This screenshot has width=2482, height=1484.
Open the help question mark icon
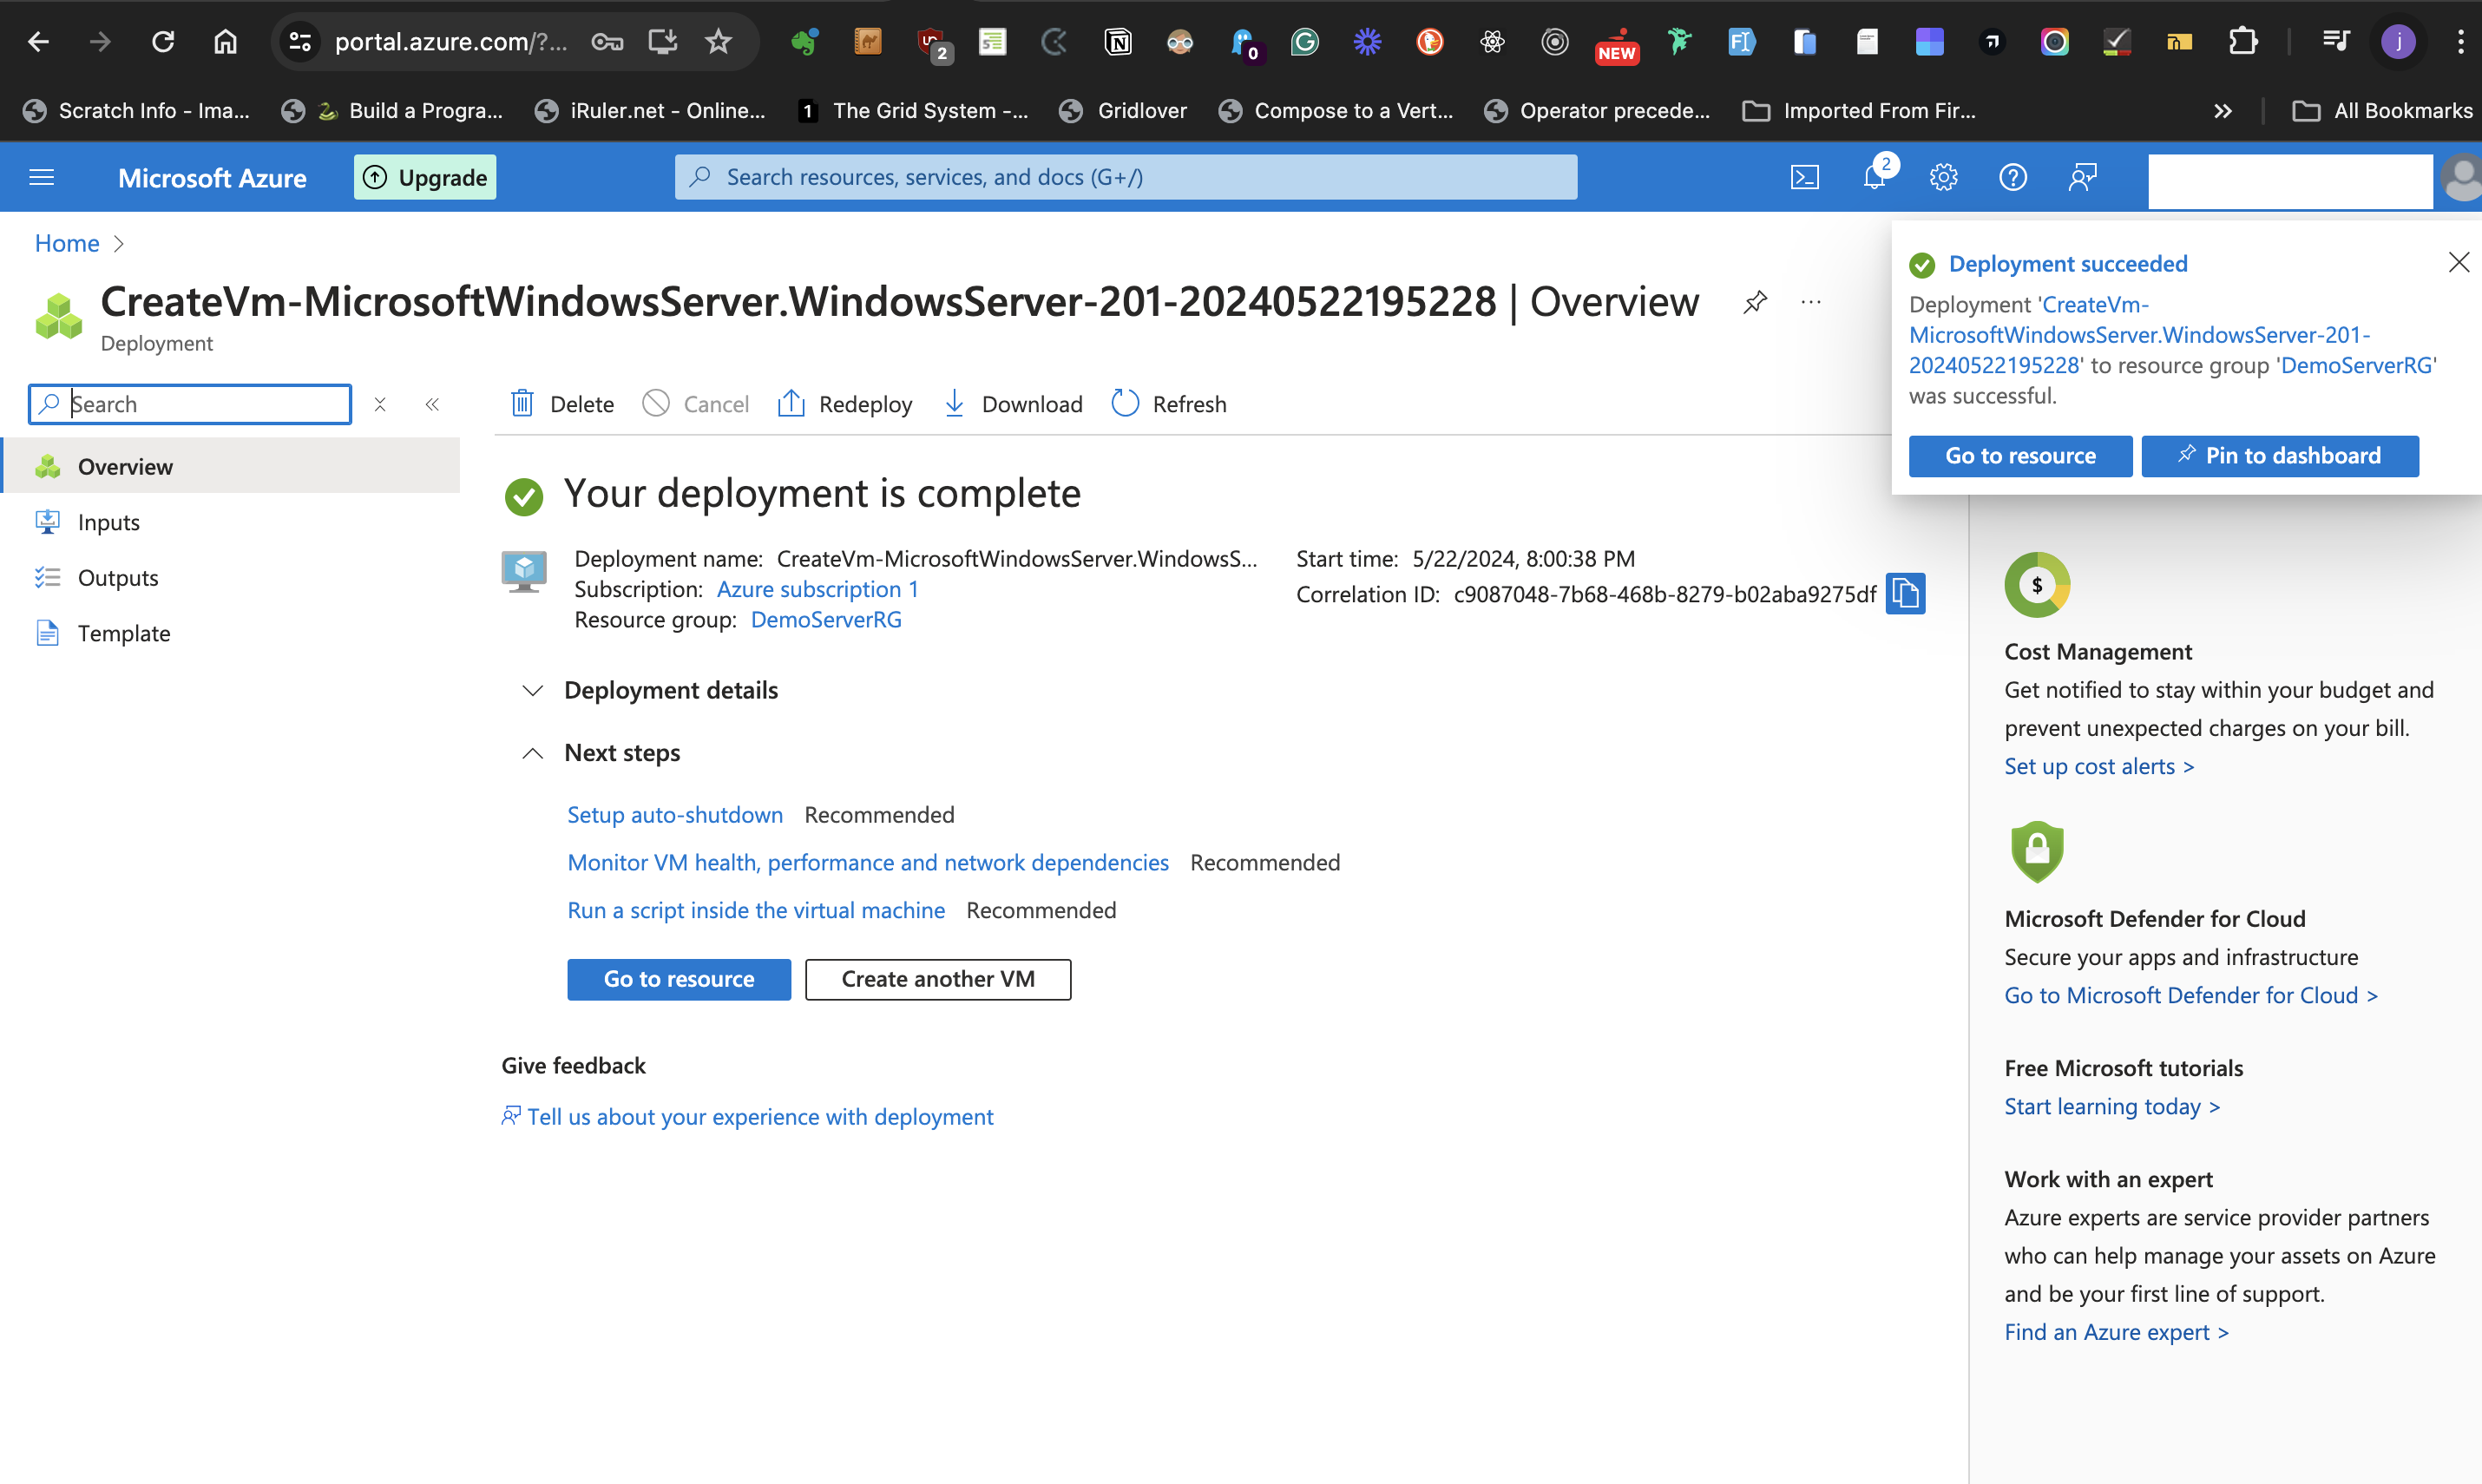click(x=2012, y=177)
